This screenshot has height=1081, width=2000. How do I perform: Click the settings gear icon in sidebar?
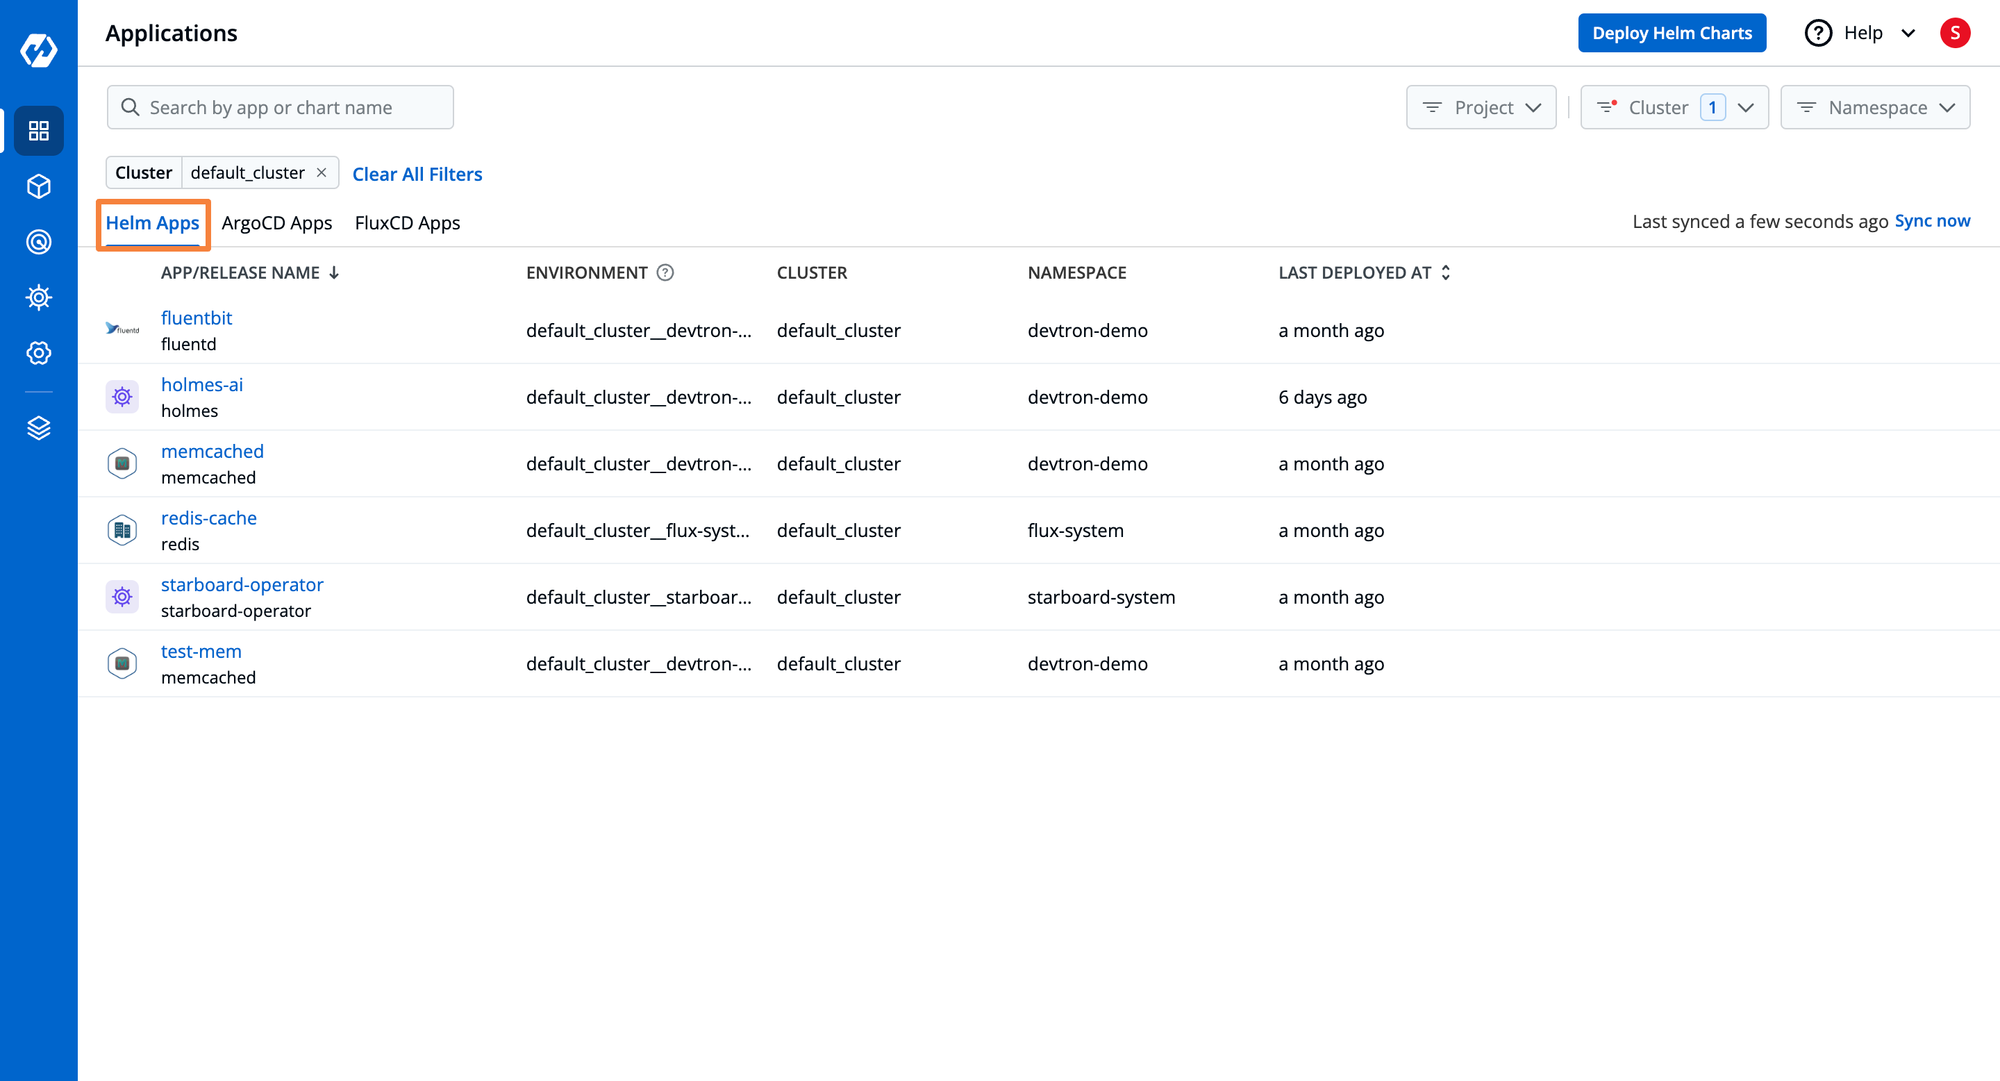tap(37, 353)
